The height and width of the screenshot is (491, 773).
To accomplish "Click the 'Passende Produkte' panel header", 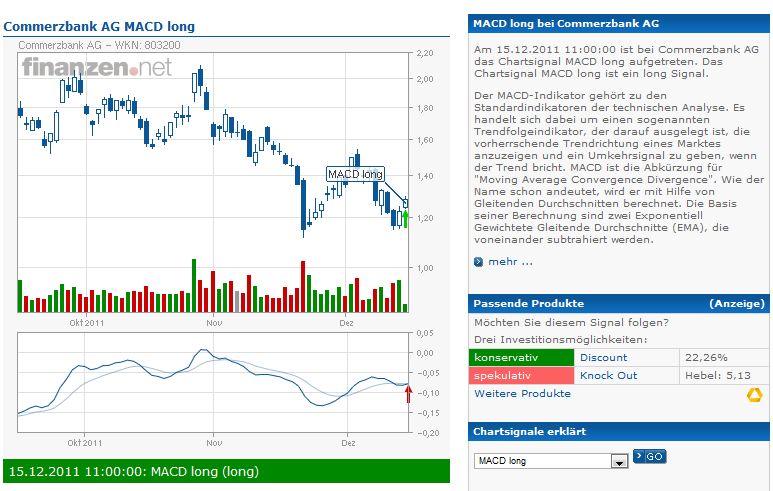I will [528, 303].
